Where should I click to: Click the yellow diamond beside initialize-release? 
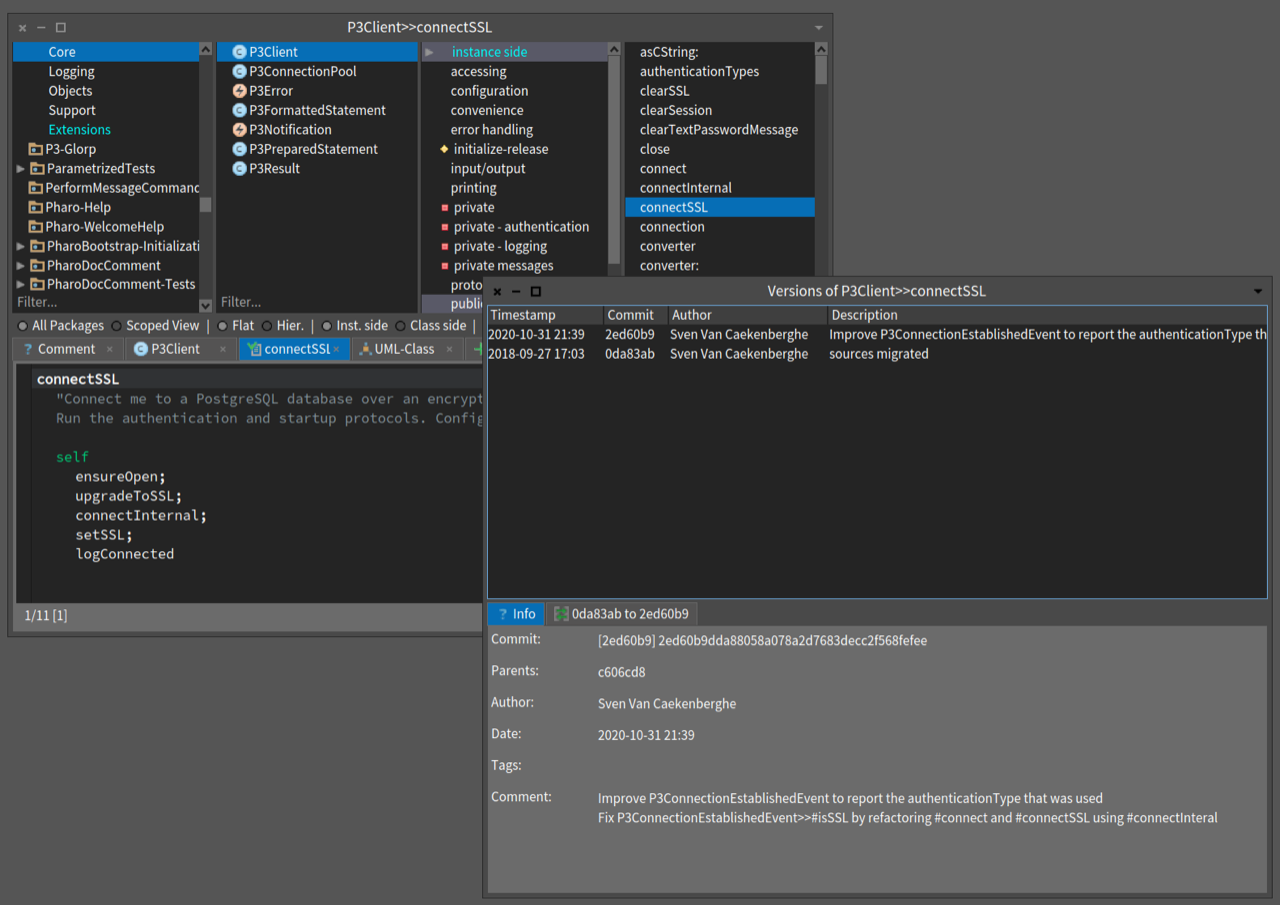(x=444, y=149)
